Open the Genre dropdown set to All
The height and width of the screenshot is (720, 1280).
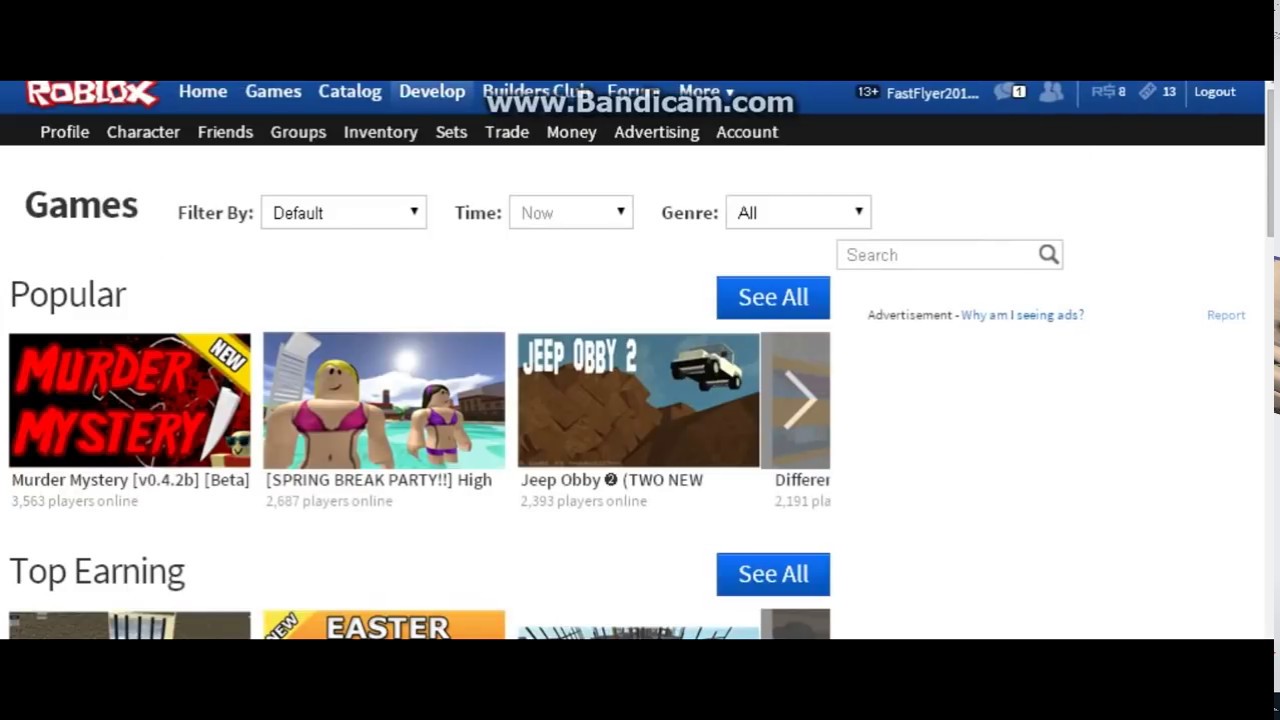pyautogui.click(x=798, y=212)
